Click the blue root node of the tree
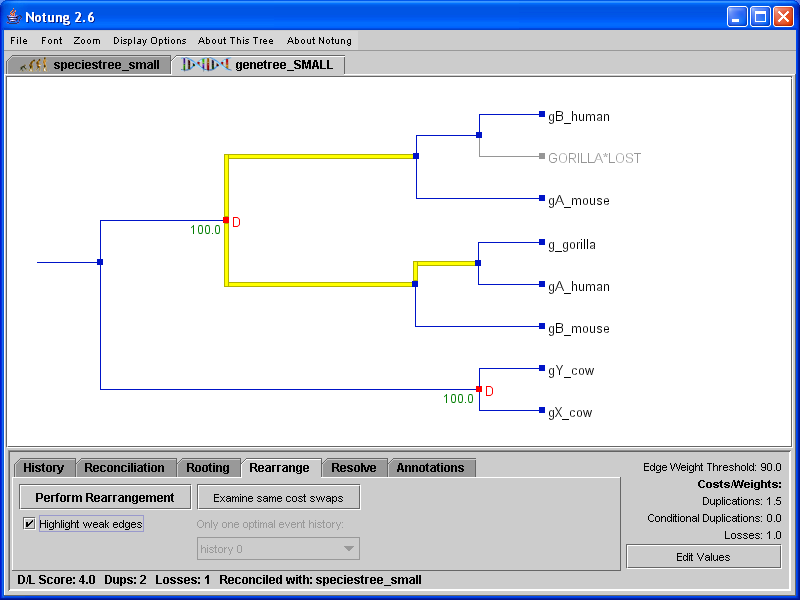Viewport: 800px width, 600px height. click(x=100, y=262)
